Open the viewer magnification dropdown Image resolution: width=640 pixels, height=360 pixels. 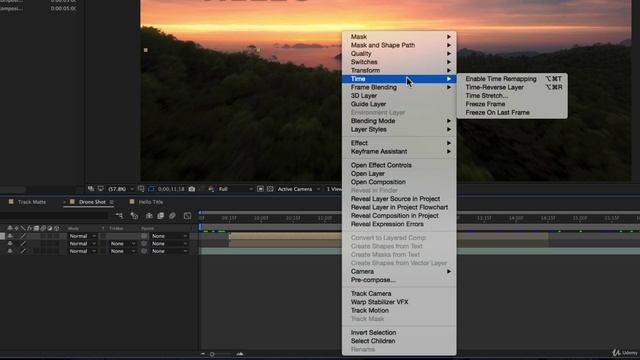pos(121,189)
